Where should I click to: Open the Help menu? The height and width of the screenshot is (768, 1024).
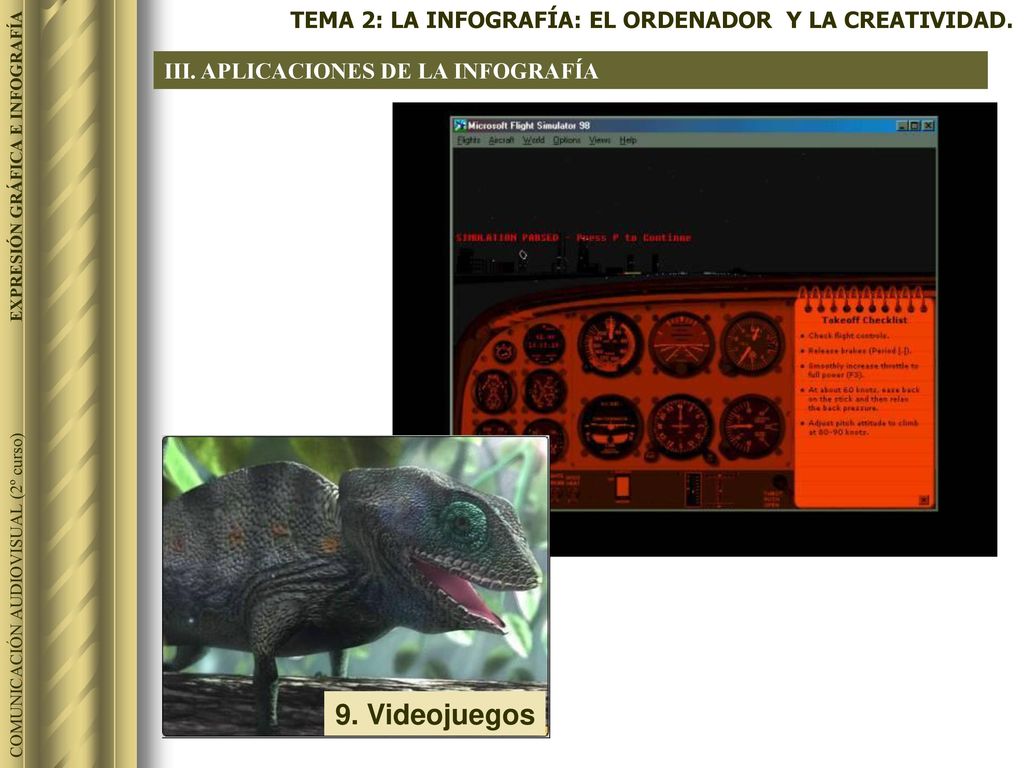point(628,140)
